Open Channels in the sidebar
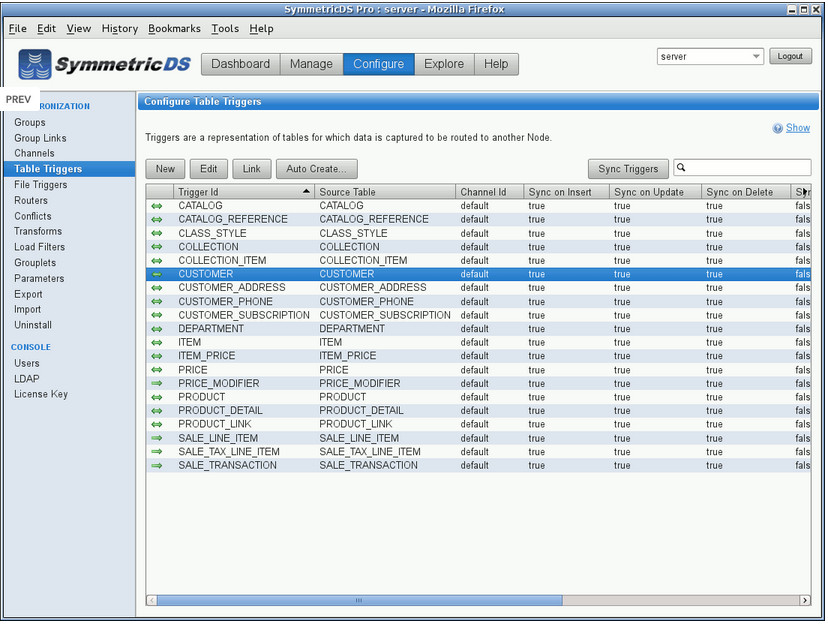The width and height of the screenshot is (828, 624). tap(34, 154)
